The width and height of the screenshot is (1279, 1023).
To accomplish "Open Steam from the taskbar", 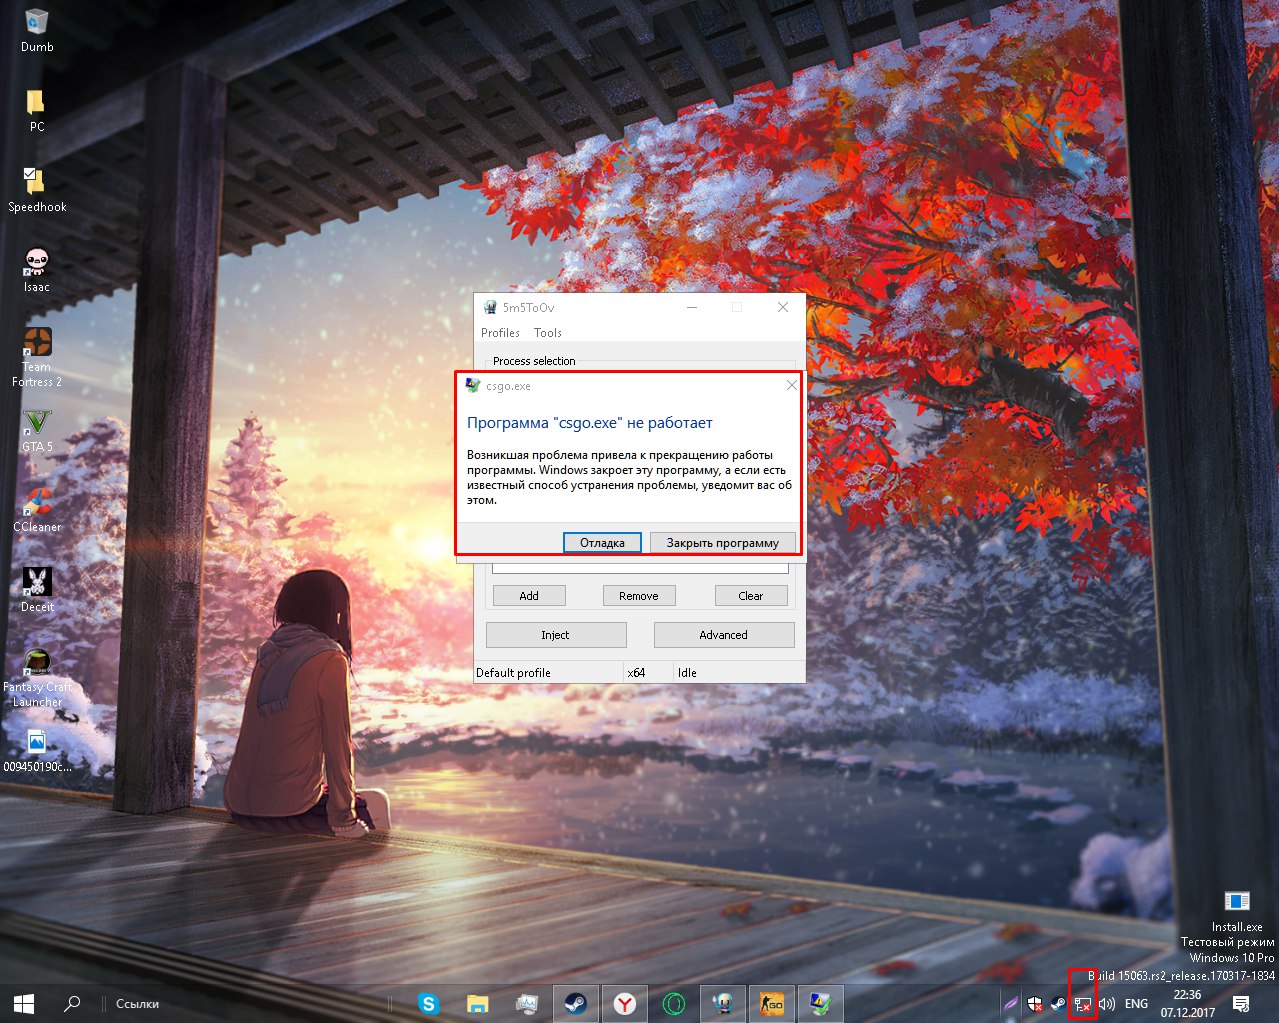I will pos(575,1003).
